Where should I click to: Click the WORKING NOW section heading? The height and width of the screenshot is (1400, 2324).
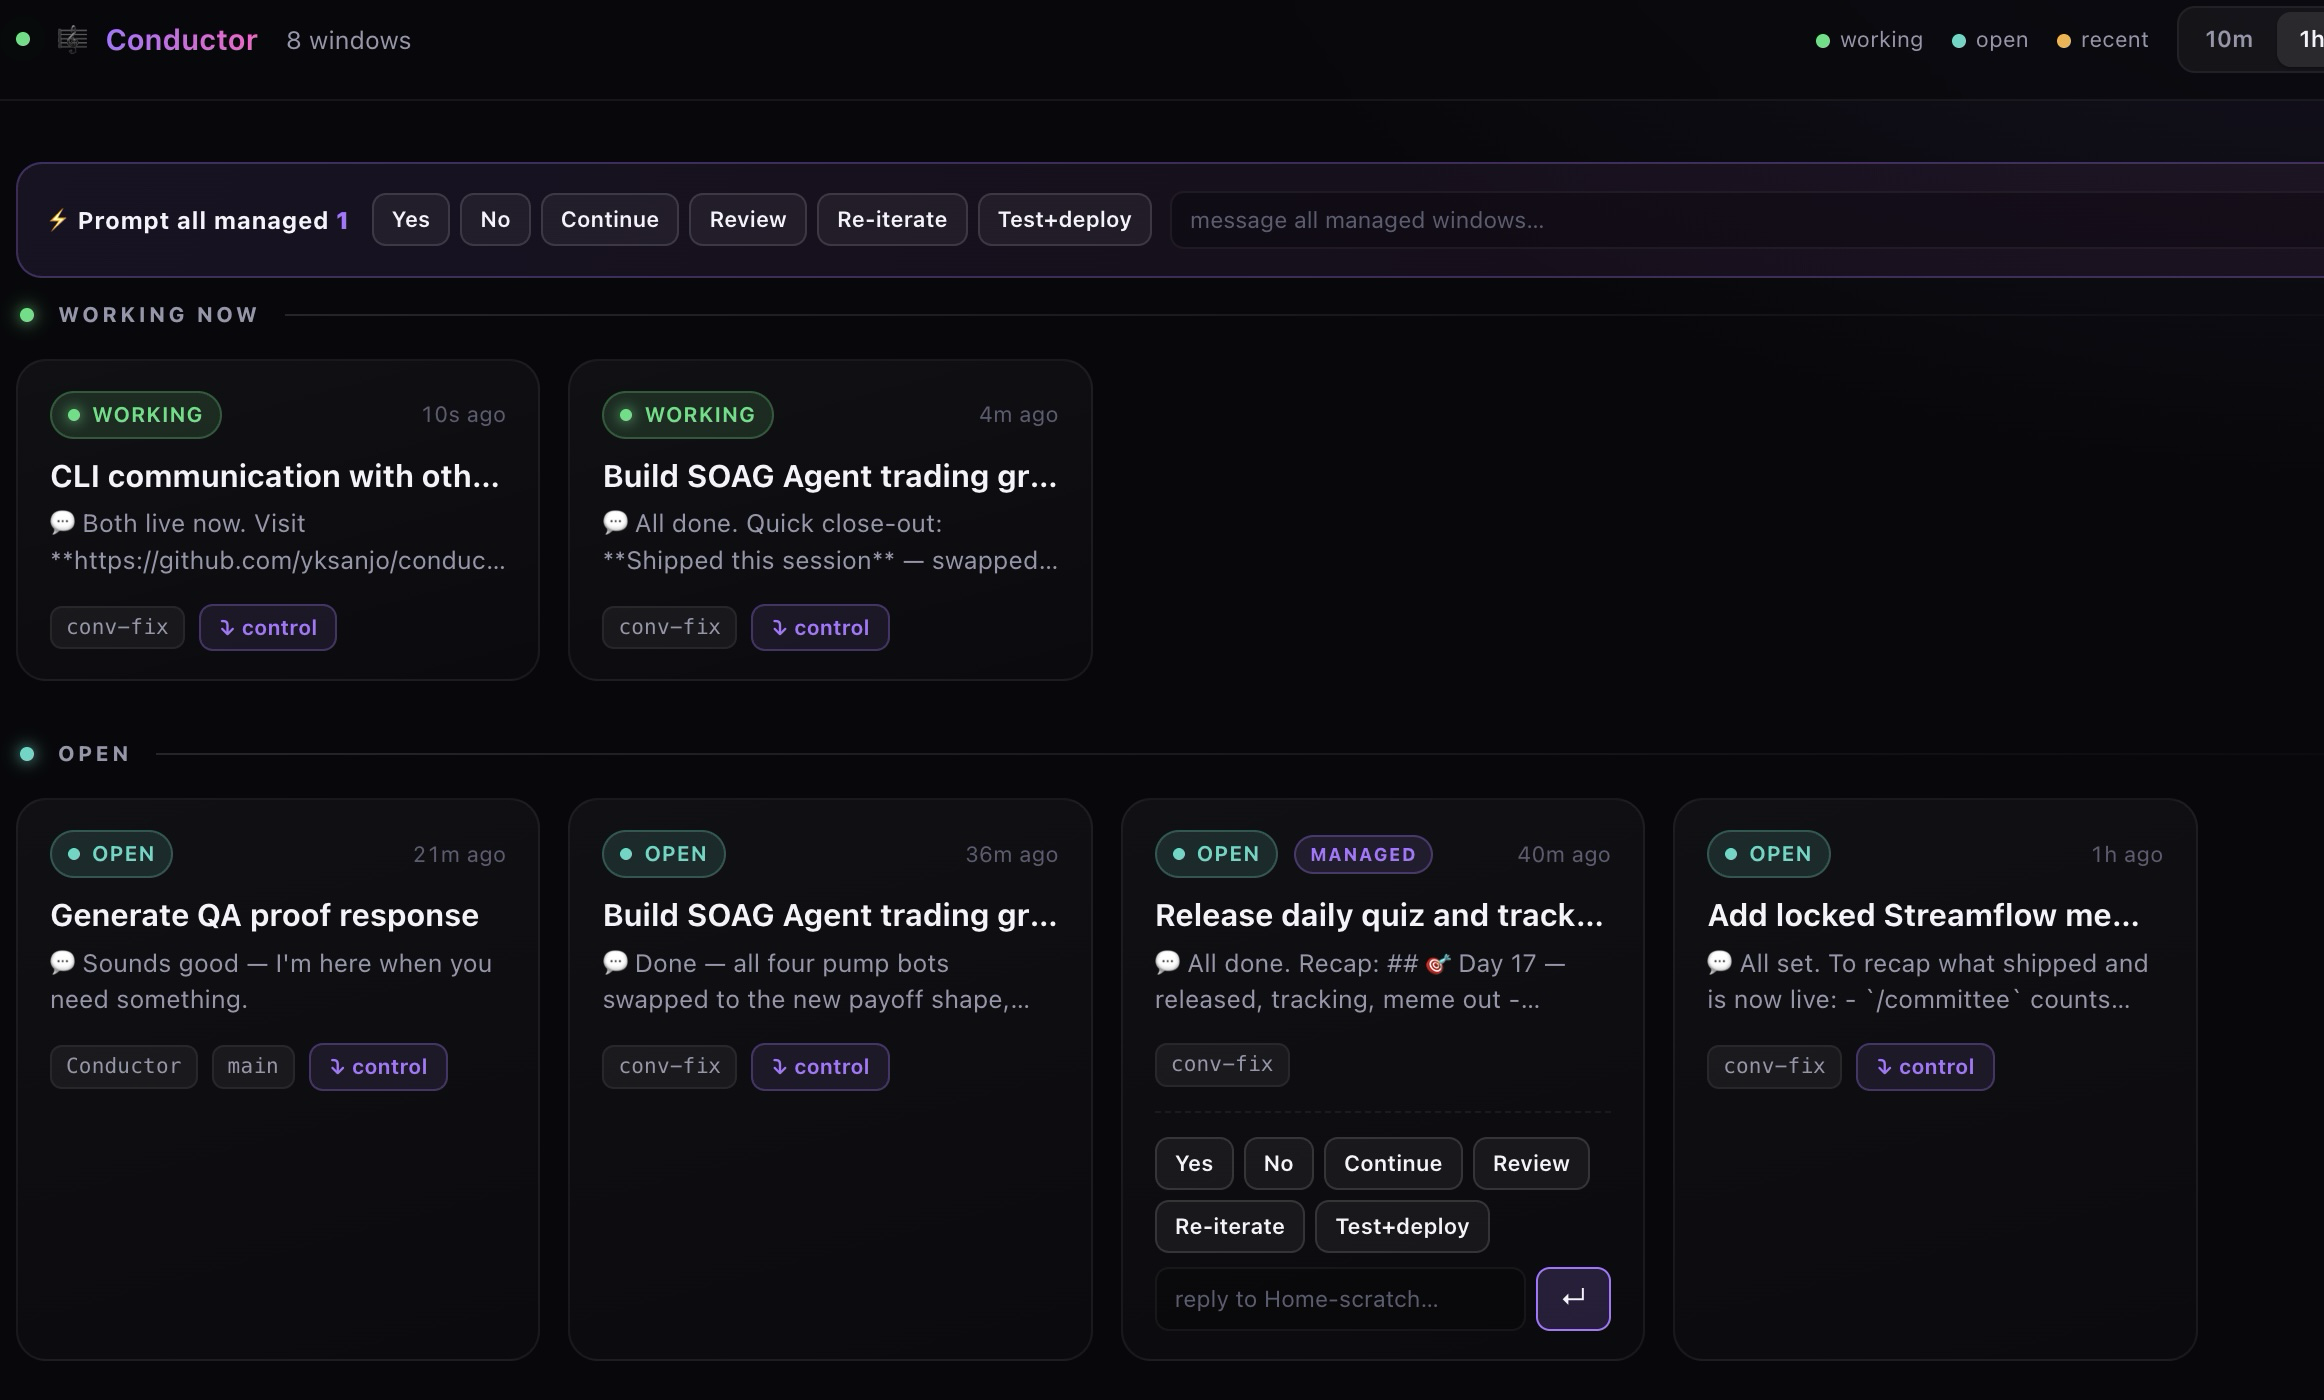(158, 315)
